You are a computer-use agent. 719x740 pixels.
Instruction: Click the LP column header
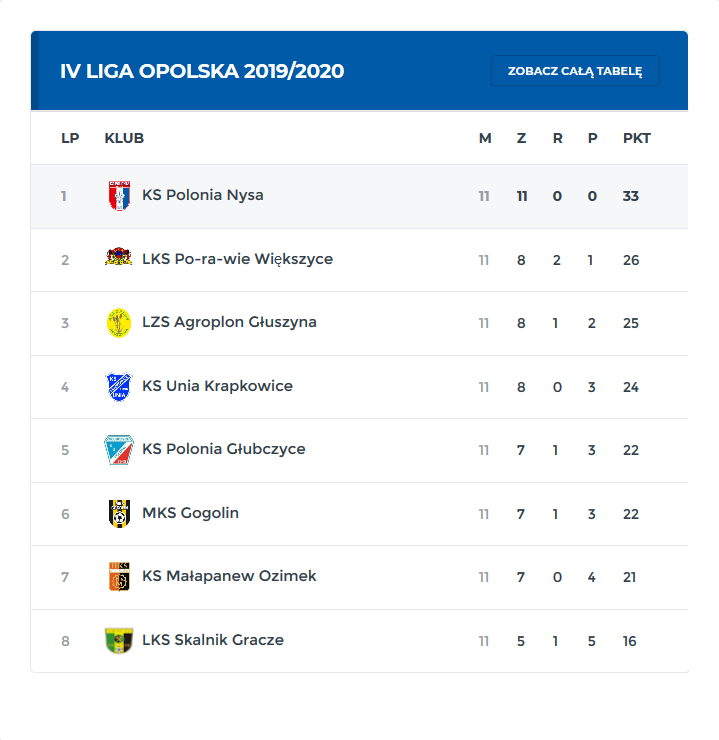point(70,138)
